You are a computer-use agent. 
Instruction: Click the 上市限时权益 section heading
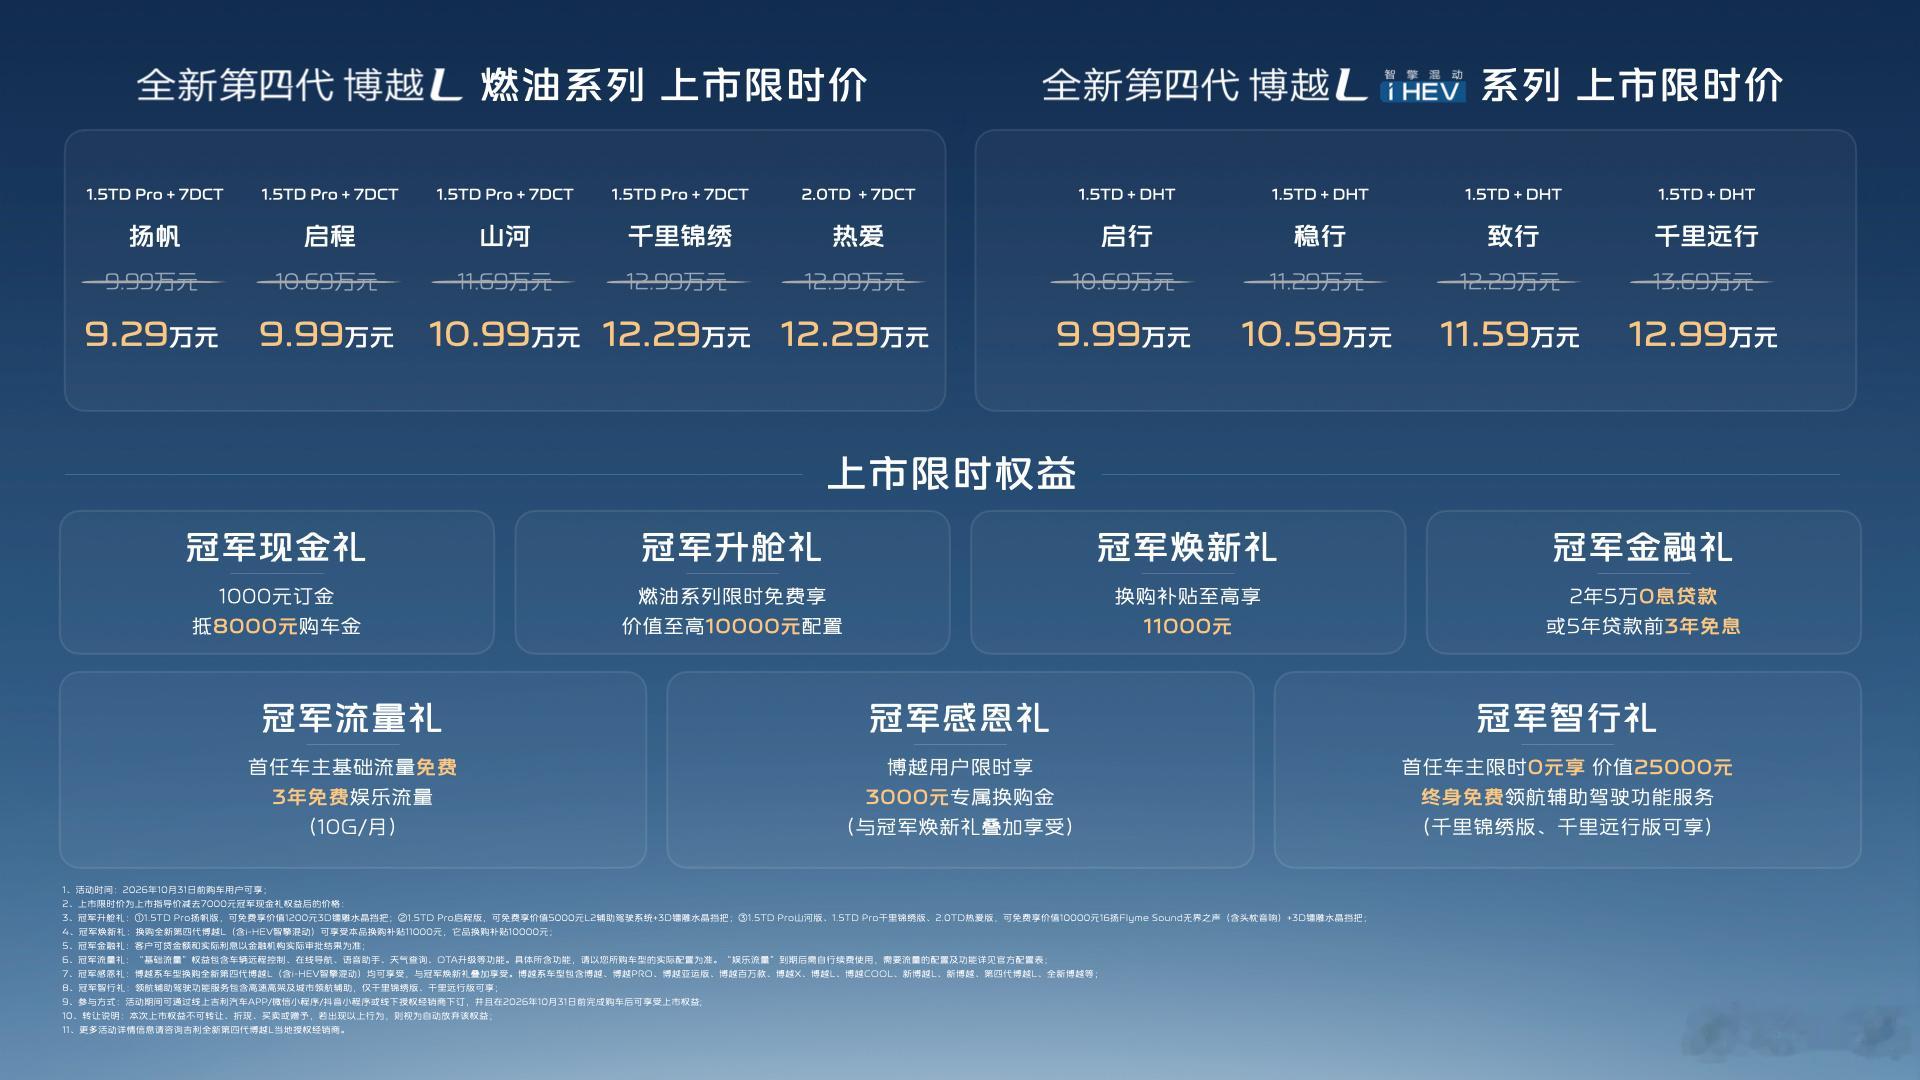point(951,473)
